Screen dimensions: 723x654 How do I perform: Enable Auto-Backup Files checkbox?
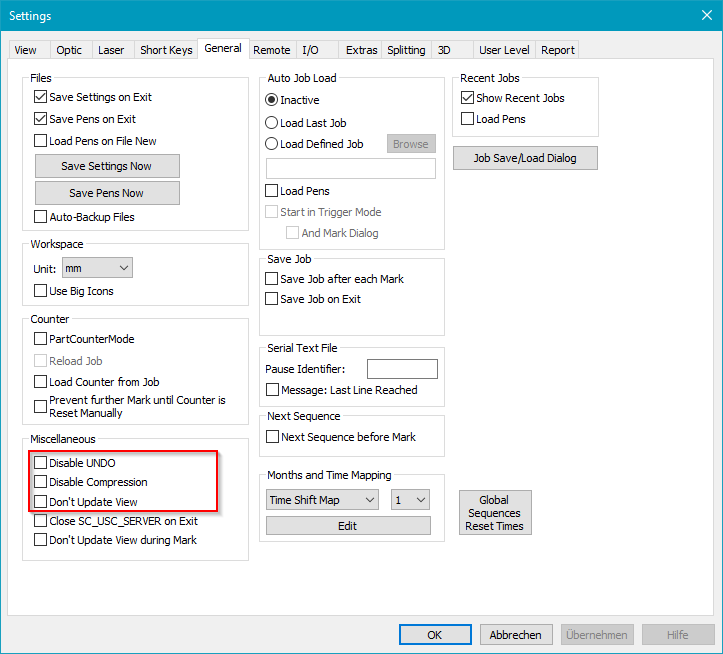coord(41,217)
